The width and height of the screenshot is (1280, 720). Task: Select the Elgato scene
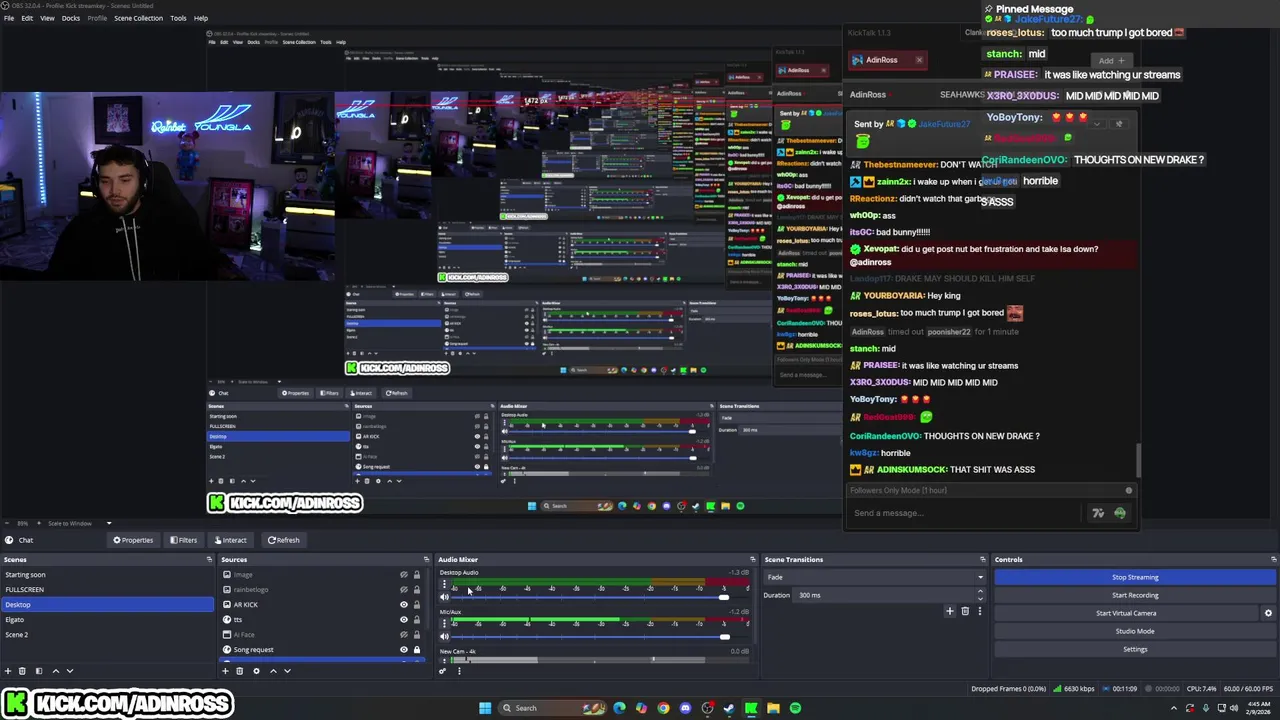(x=107, y=620)
